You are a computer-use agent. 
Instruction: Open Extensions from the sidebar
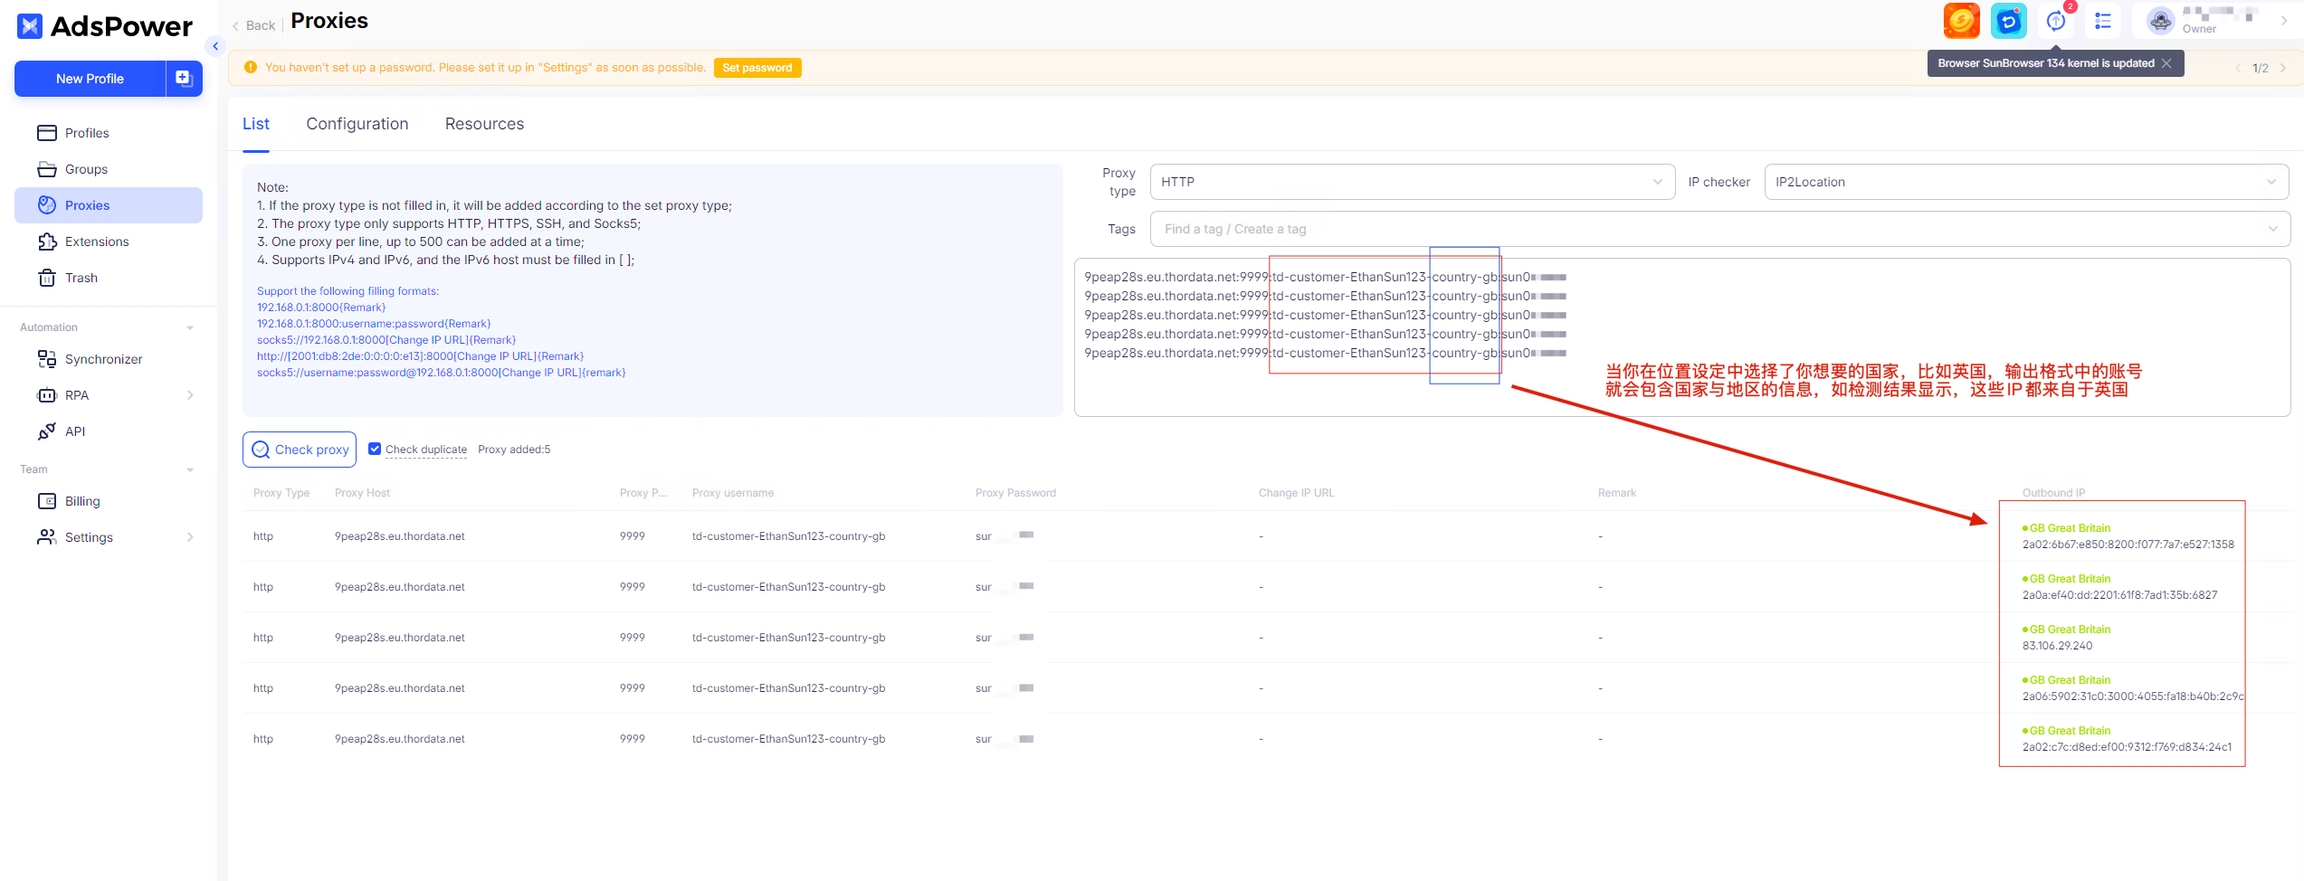coord(96,242)
